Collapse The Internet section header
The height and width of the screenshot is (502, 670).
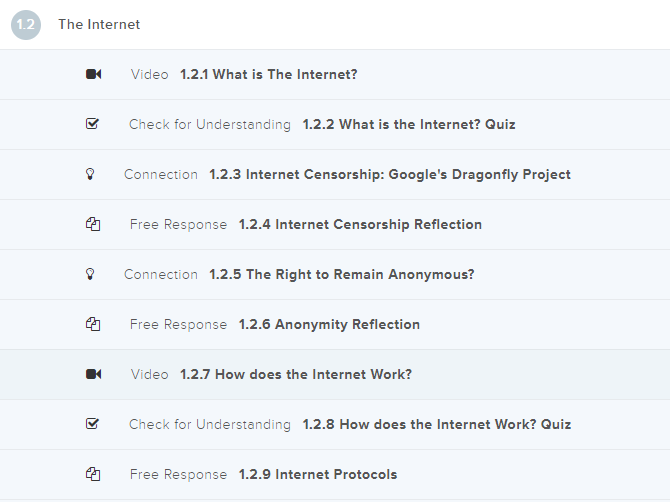(99, 24)
